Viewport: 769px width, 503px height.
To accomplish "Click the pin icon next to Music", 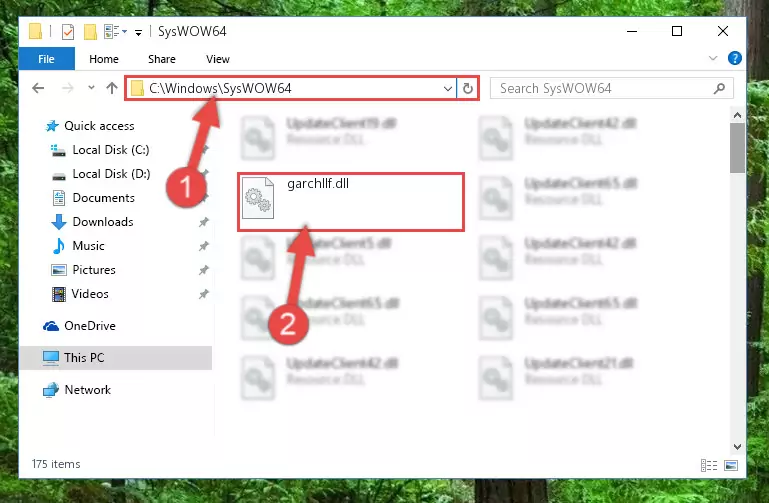I will (204, 246).
